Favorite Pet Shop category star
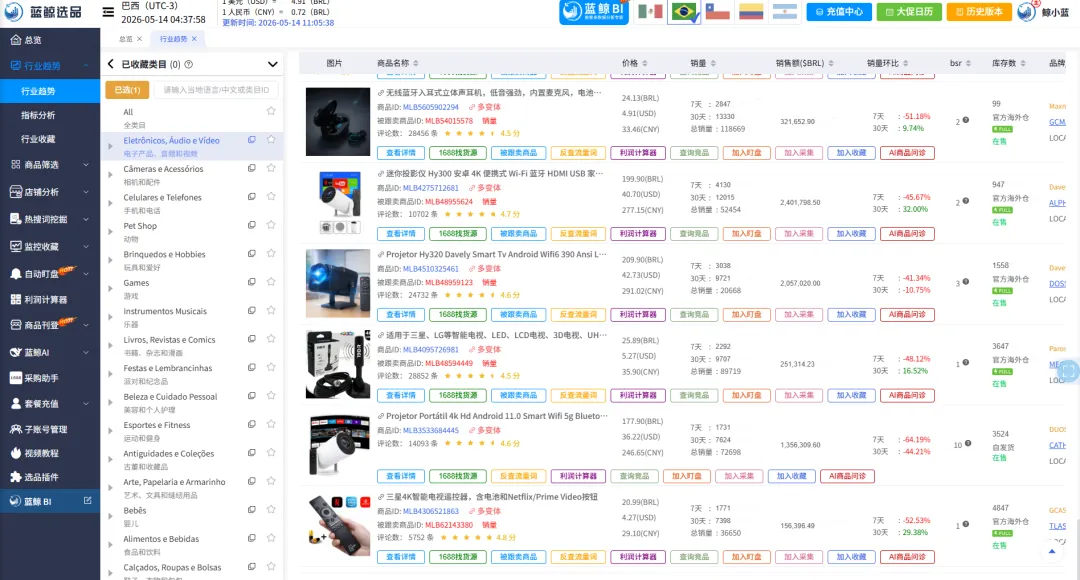Image resolution: width=1080 pixels, height=580 pixels. (x=271, y=225)
